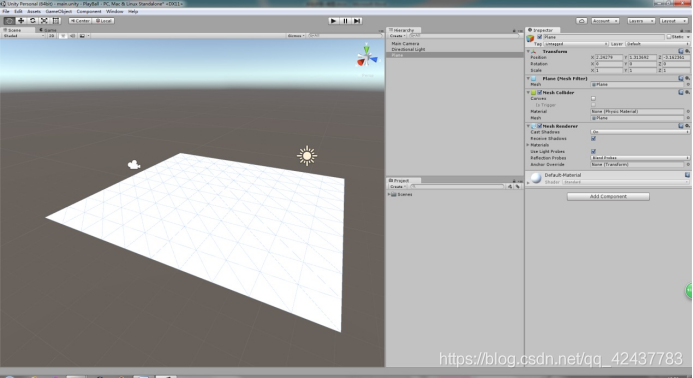693x378 pixels.
Task: Toggle the 2D scene view button
Action: click(x=51, y=36)
